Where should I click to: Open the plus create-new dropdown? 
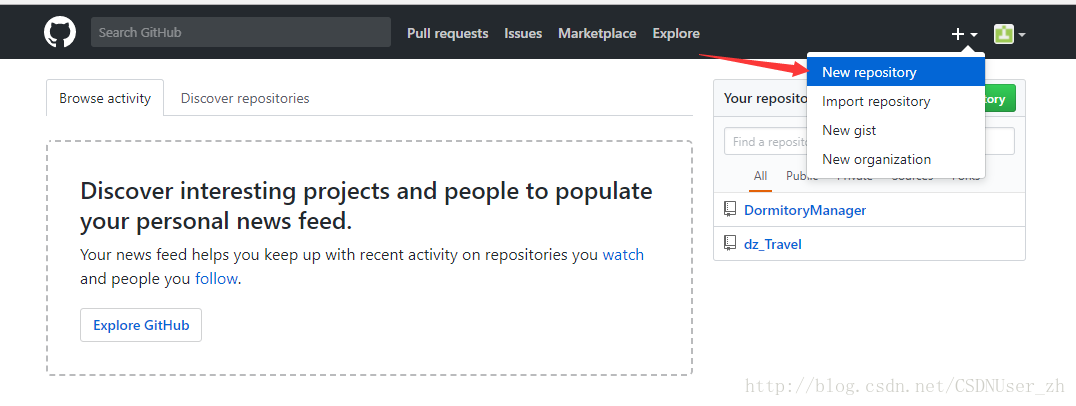pyautogui.click(x=964, y=34)
